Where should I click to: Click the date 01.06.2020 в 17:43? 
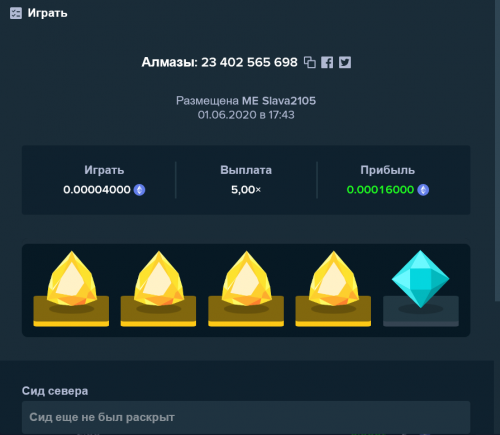tap(246, 115)
